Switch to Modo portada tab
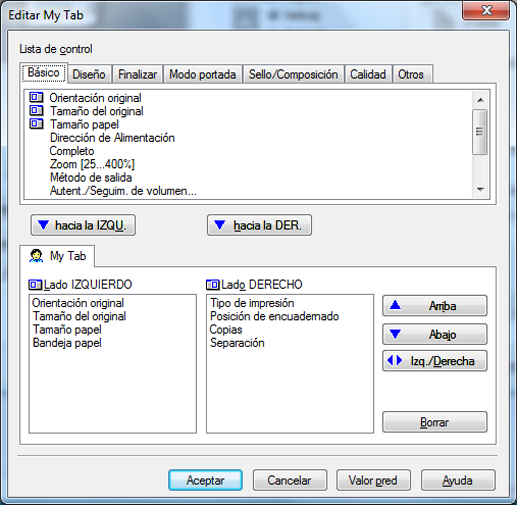 pos(202,74)
